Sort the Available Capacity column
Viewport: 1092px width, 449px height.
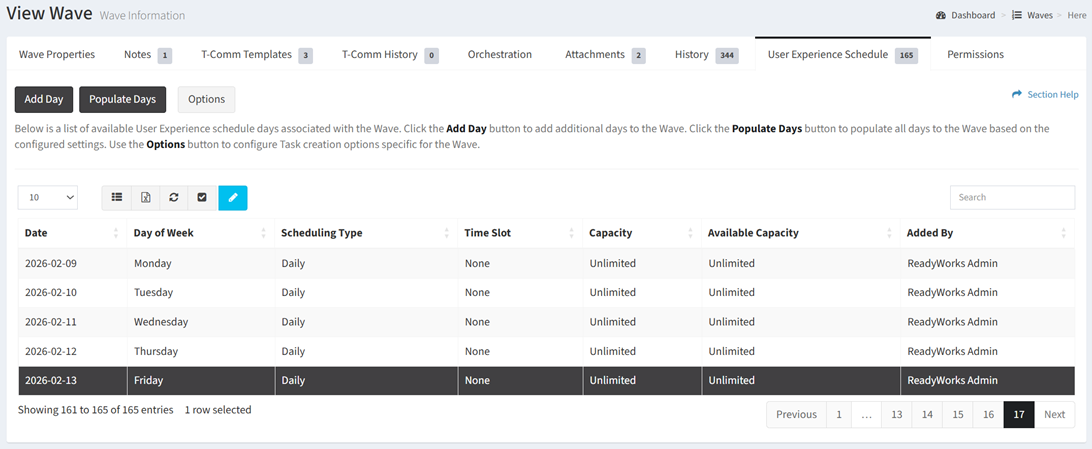(x=890, y=233)
